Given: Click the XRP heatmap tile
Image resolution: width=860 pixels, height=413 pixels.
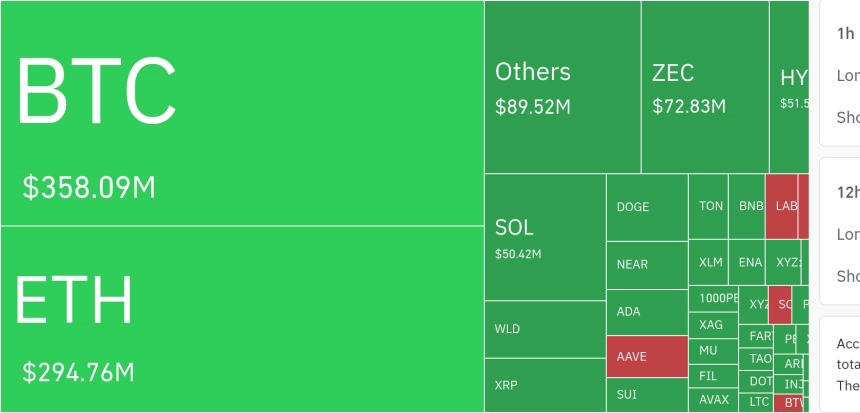Looking at the screenshot, I should (x=546, y=386).
